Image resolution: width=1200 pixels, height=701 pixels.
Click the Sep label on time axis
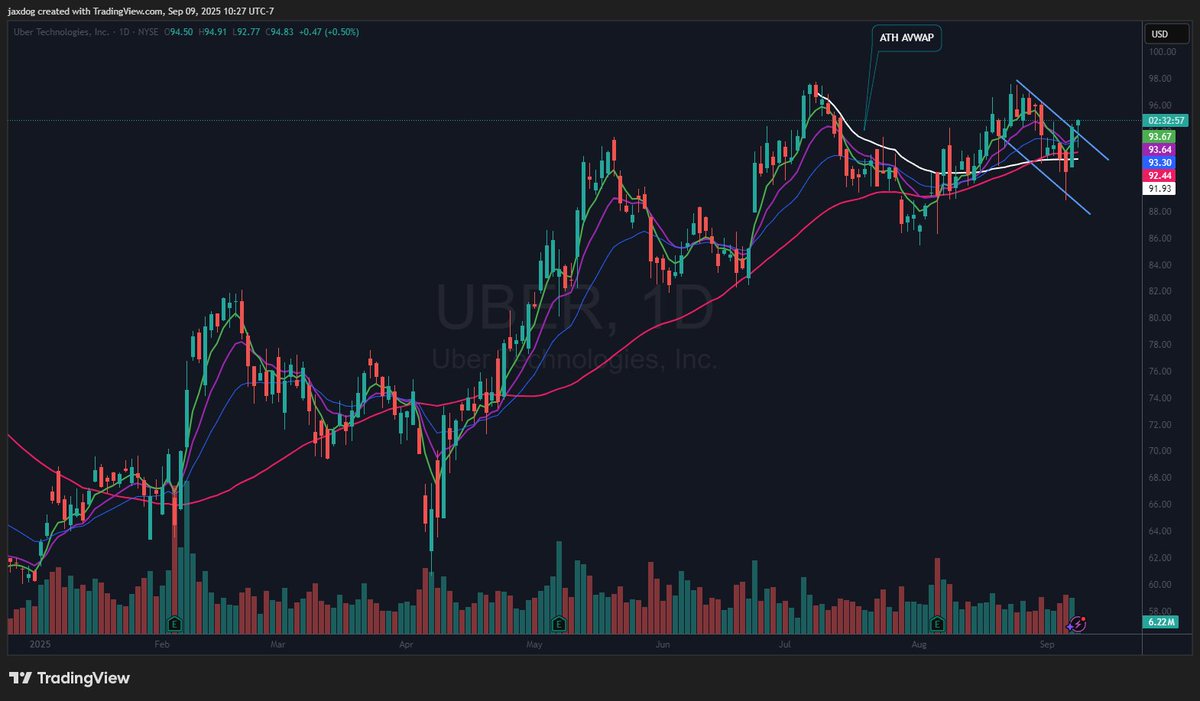1047,646
